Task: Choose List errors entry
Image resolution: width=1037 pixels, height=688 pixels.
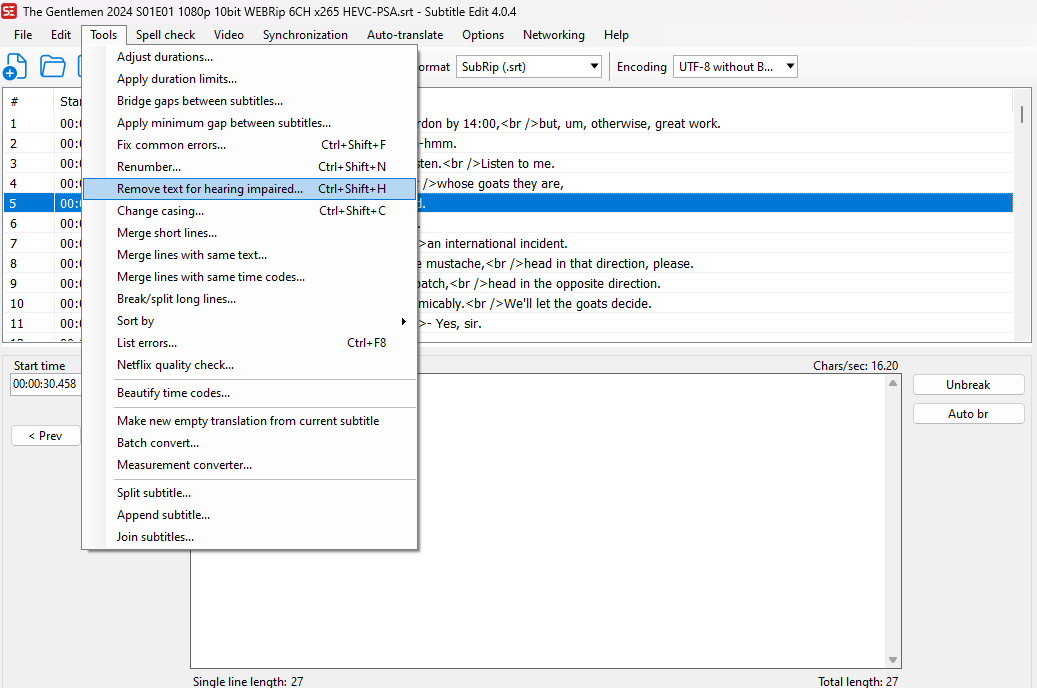Action: [249, 343]
